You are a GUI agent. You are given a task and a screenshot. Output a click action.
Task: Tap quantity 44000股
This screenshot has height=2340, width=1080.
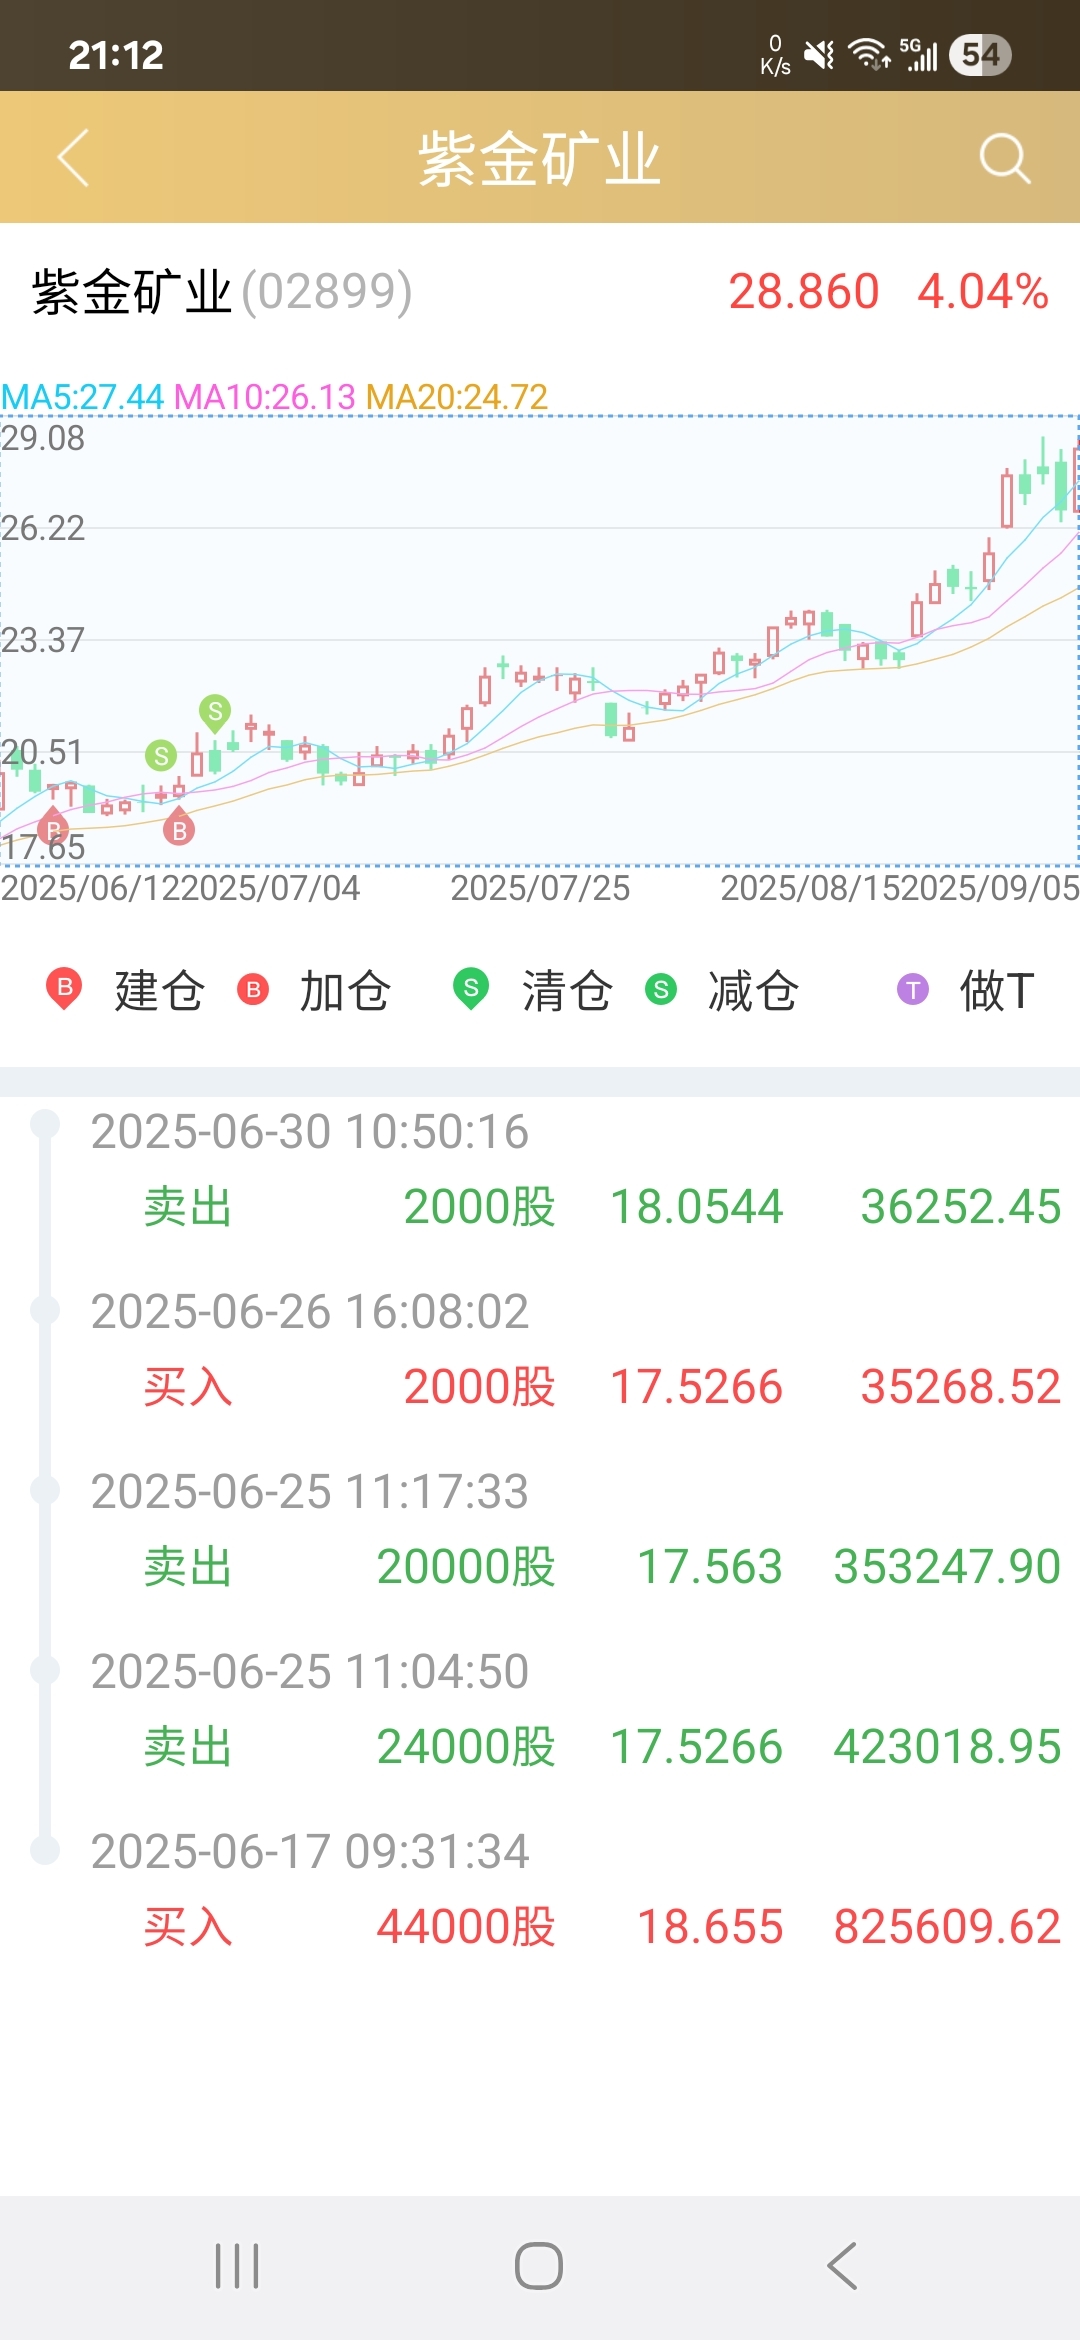(466, 1927)
